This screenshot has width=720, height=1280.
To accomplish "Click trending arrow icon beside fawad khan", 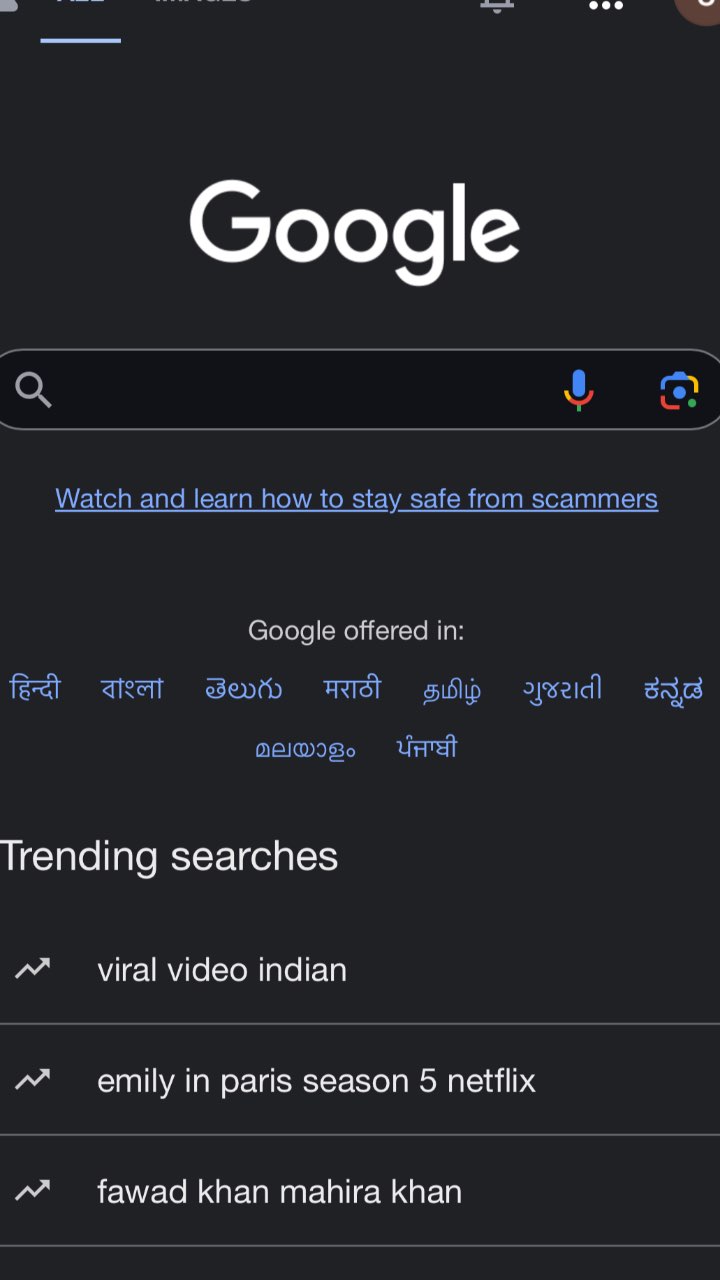I will 32,1191.
